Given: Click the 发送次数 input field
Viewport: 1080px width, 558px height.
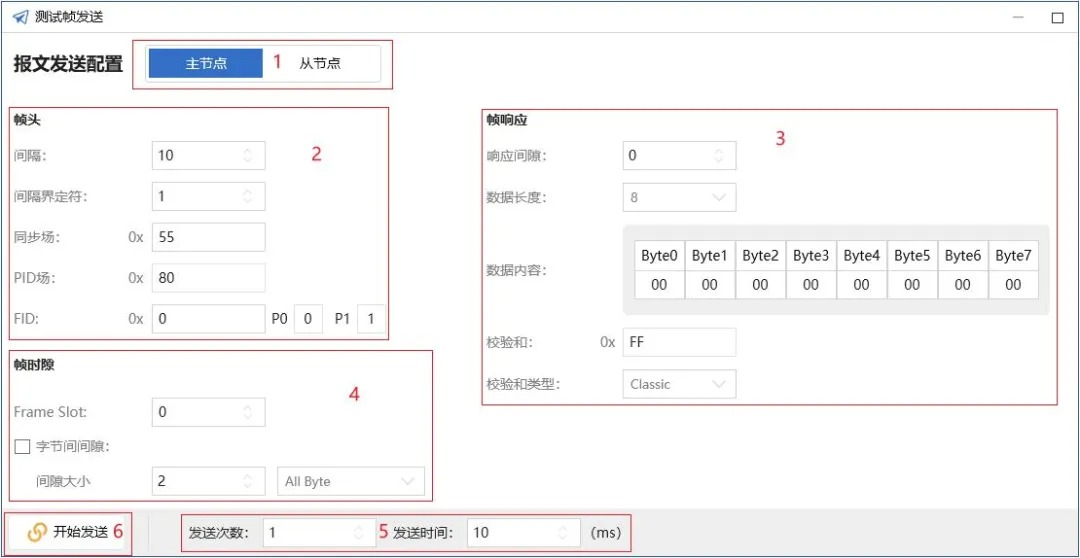Looking at the screenshot, I should click(319, 533).
